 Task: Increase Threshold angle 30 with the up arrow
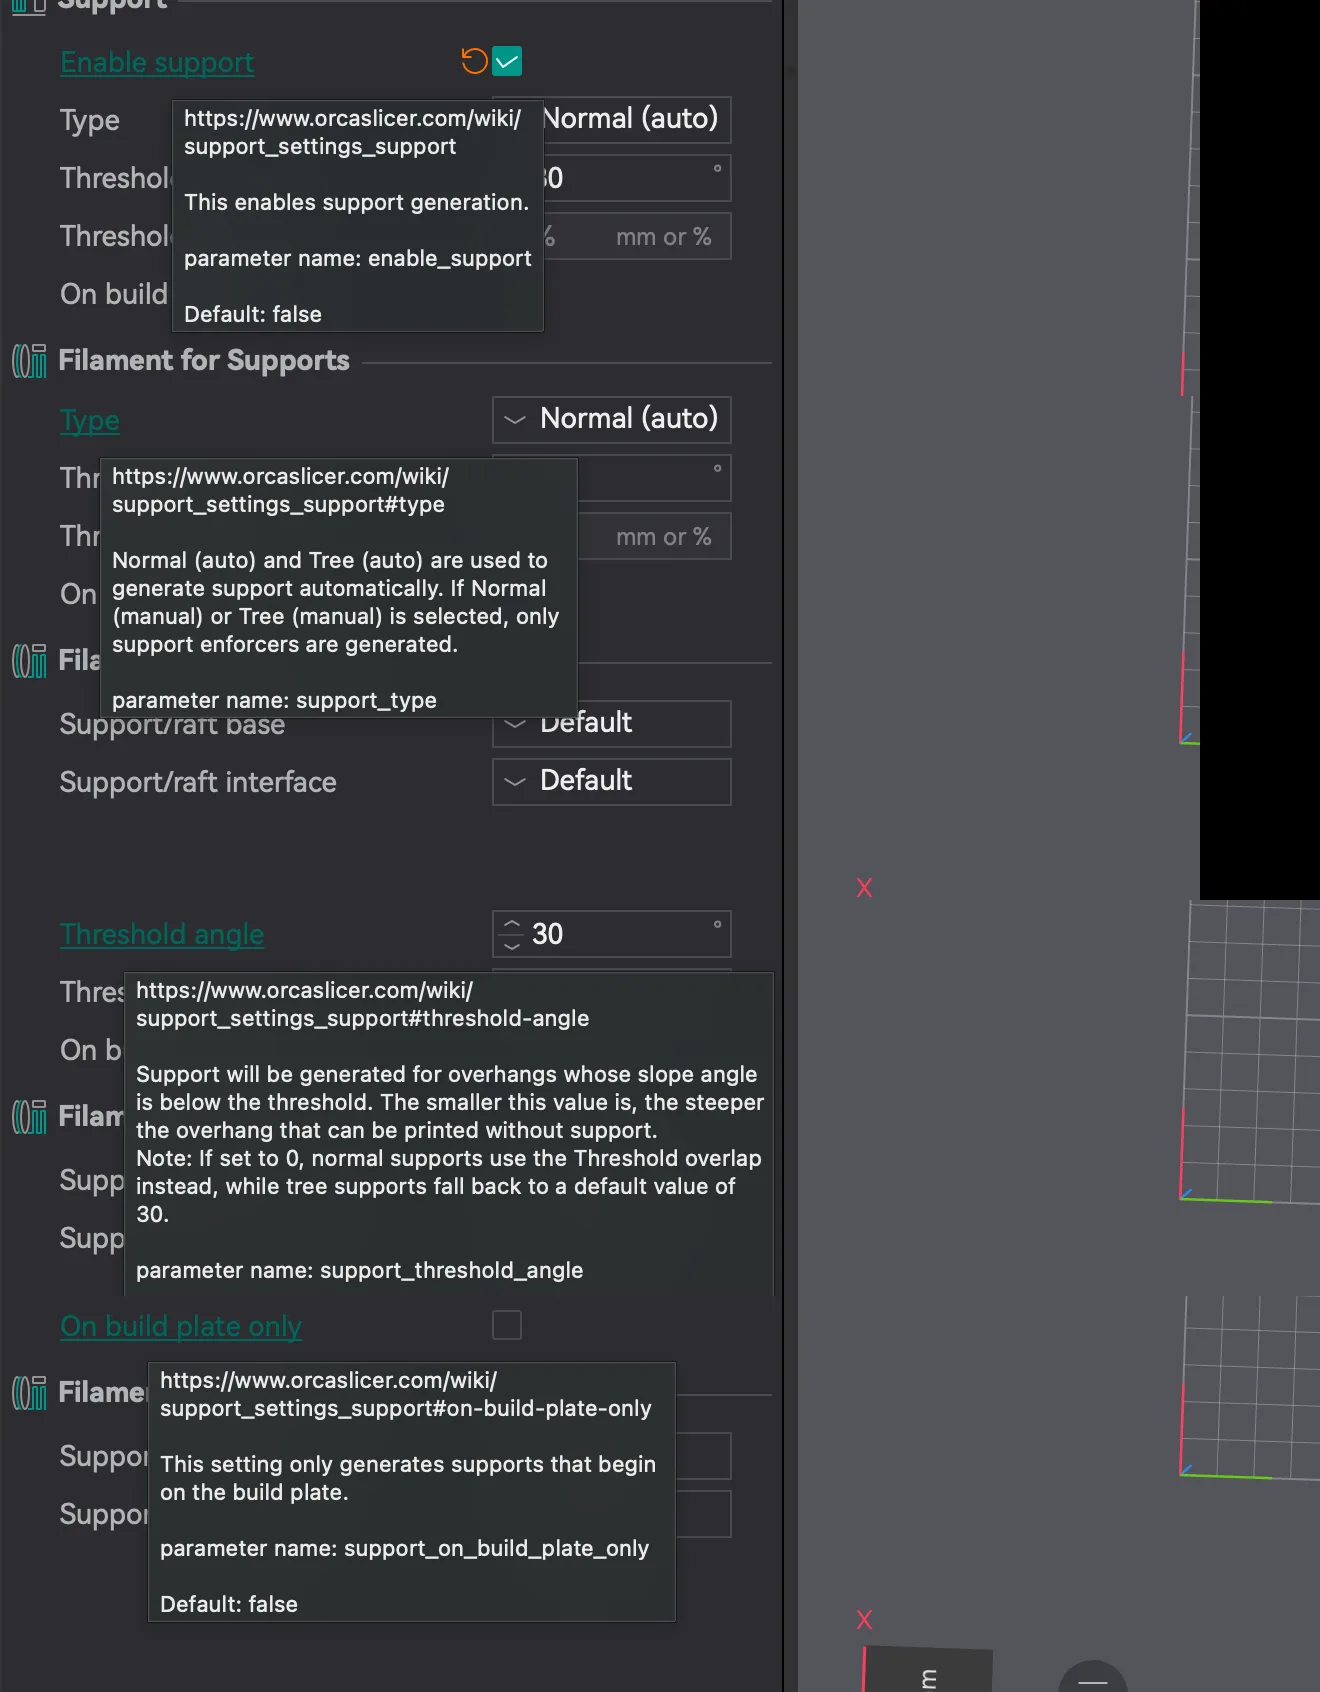tap(512, 925)
